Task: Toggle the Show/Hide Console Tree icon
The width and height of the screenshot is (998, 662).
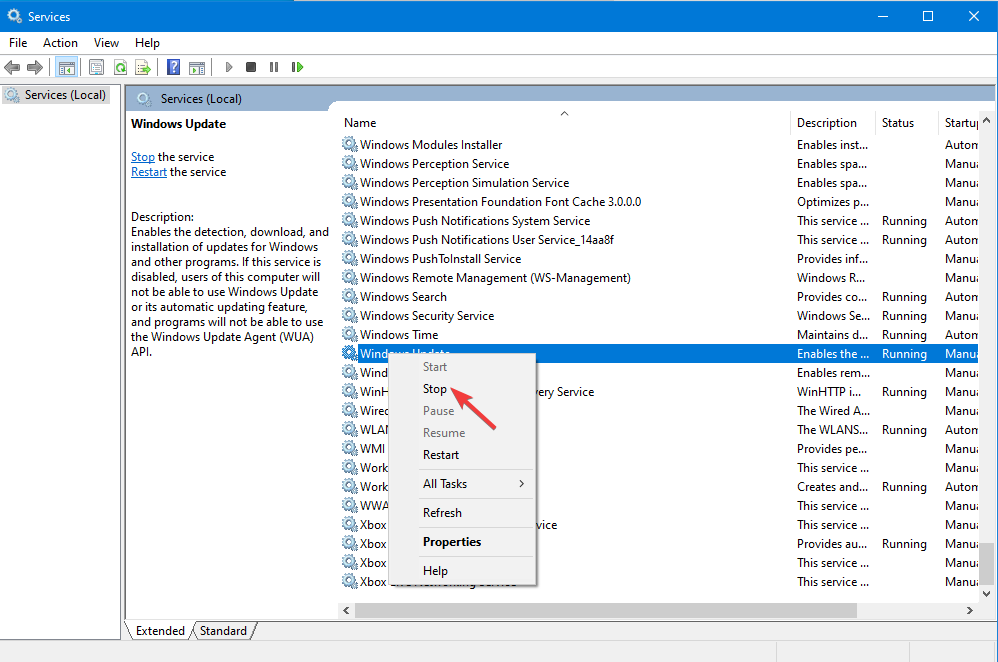Action: [x=67, y=67]
